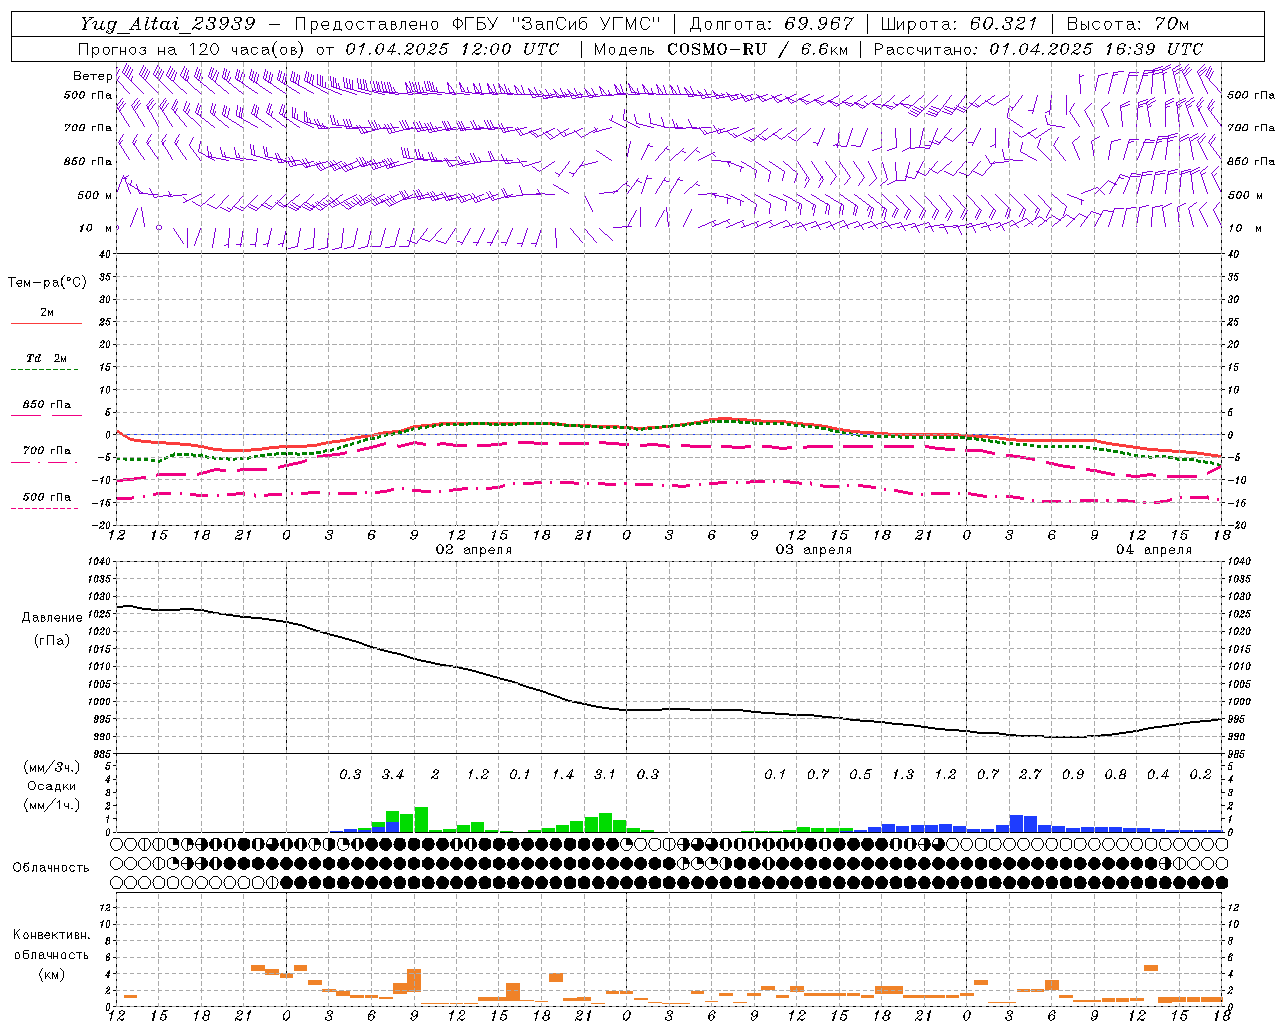The image size is (1280, 1024).
Task: Click the Конвективн. panel label
Action: click(51, 935)
